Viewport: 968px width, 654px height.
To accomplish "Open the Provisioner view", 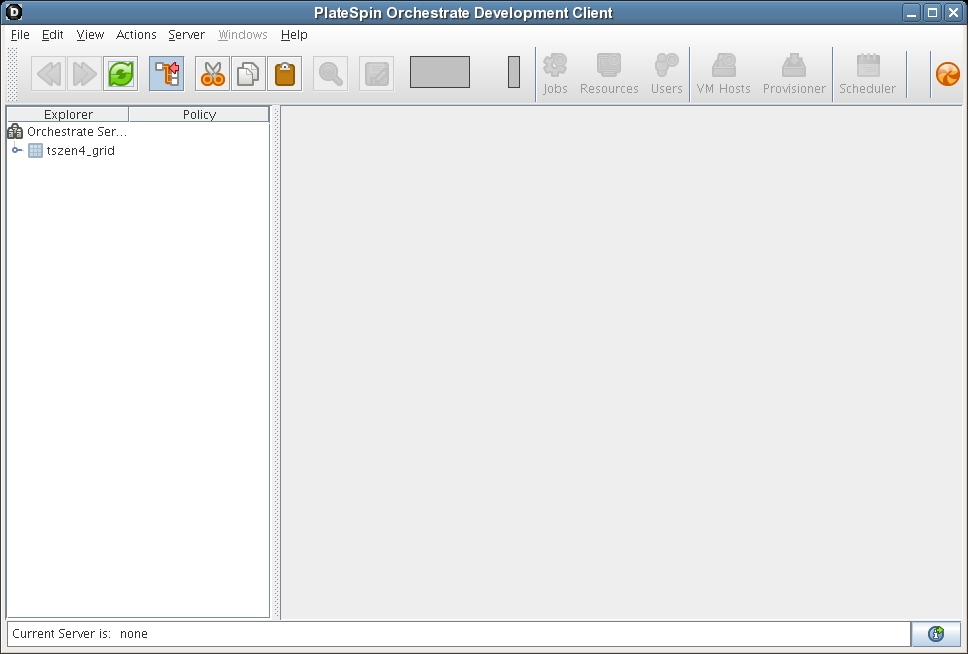I will tap(794, 74).
